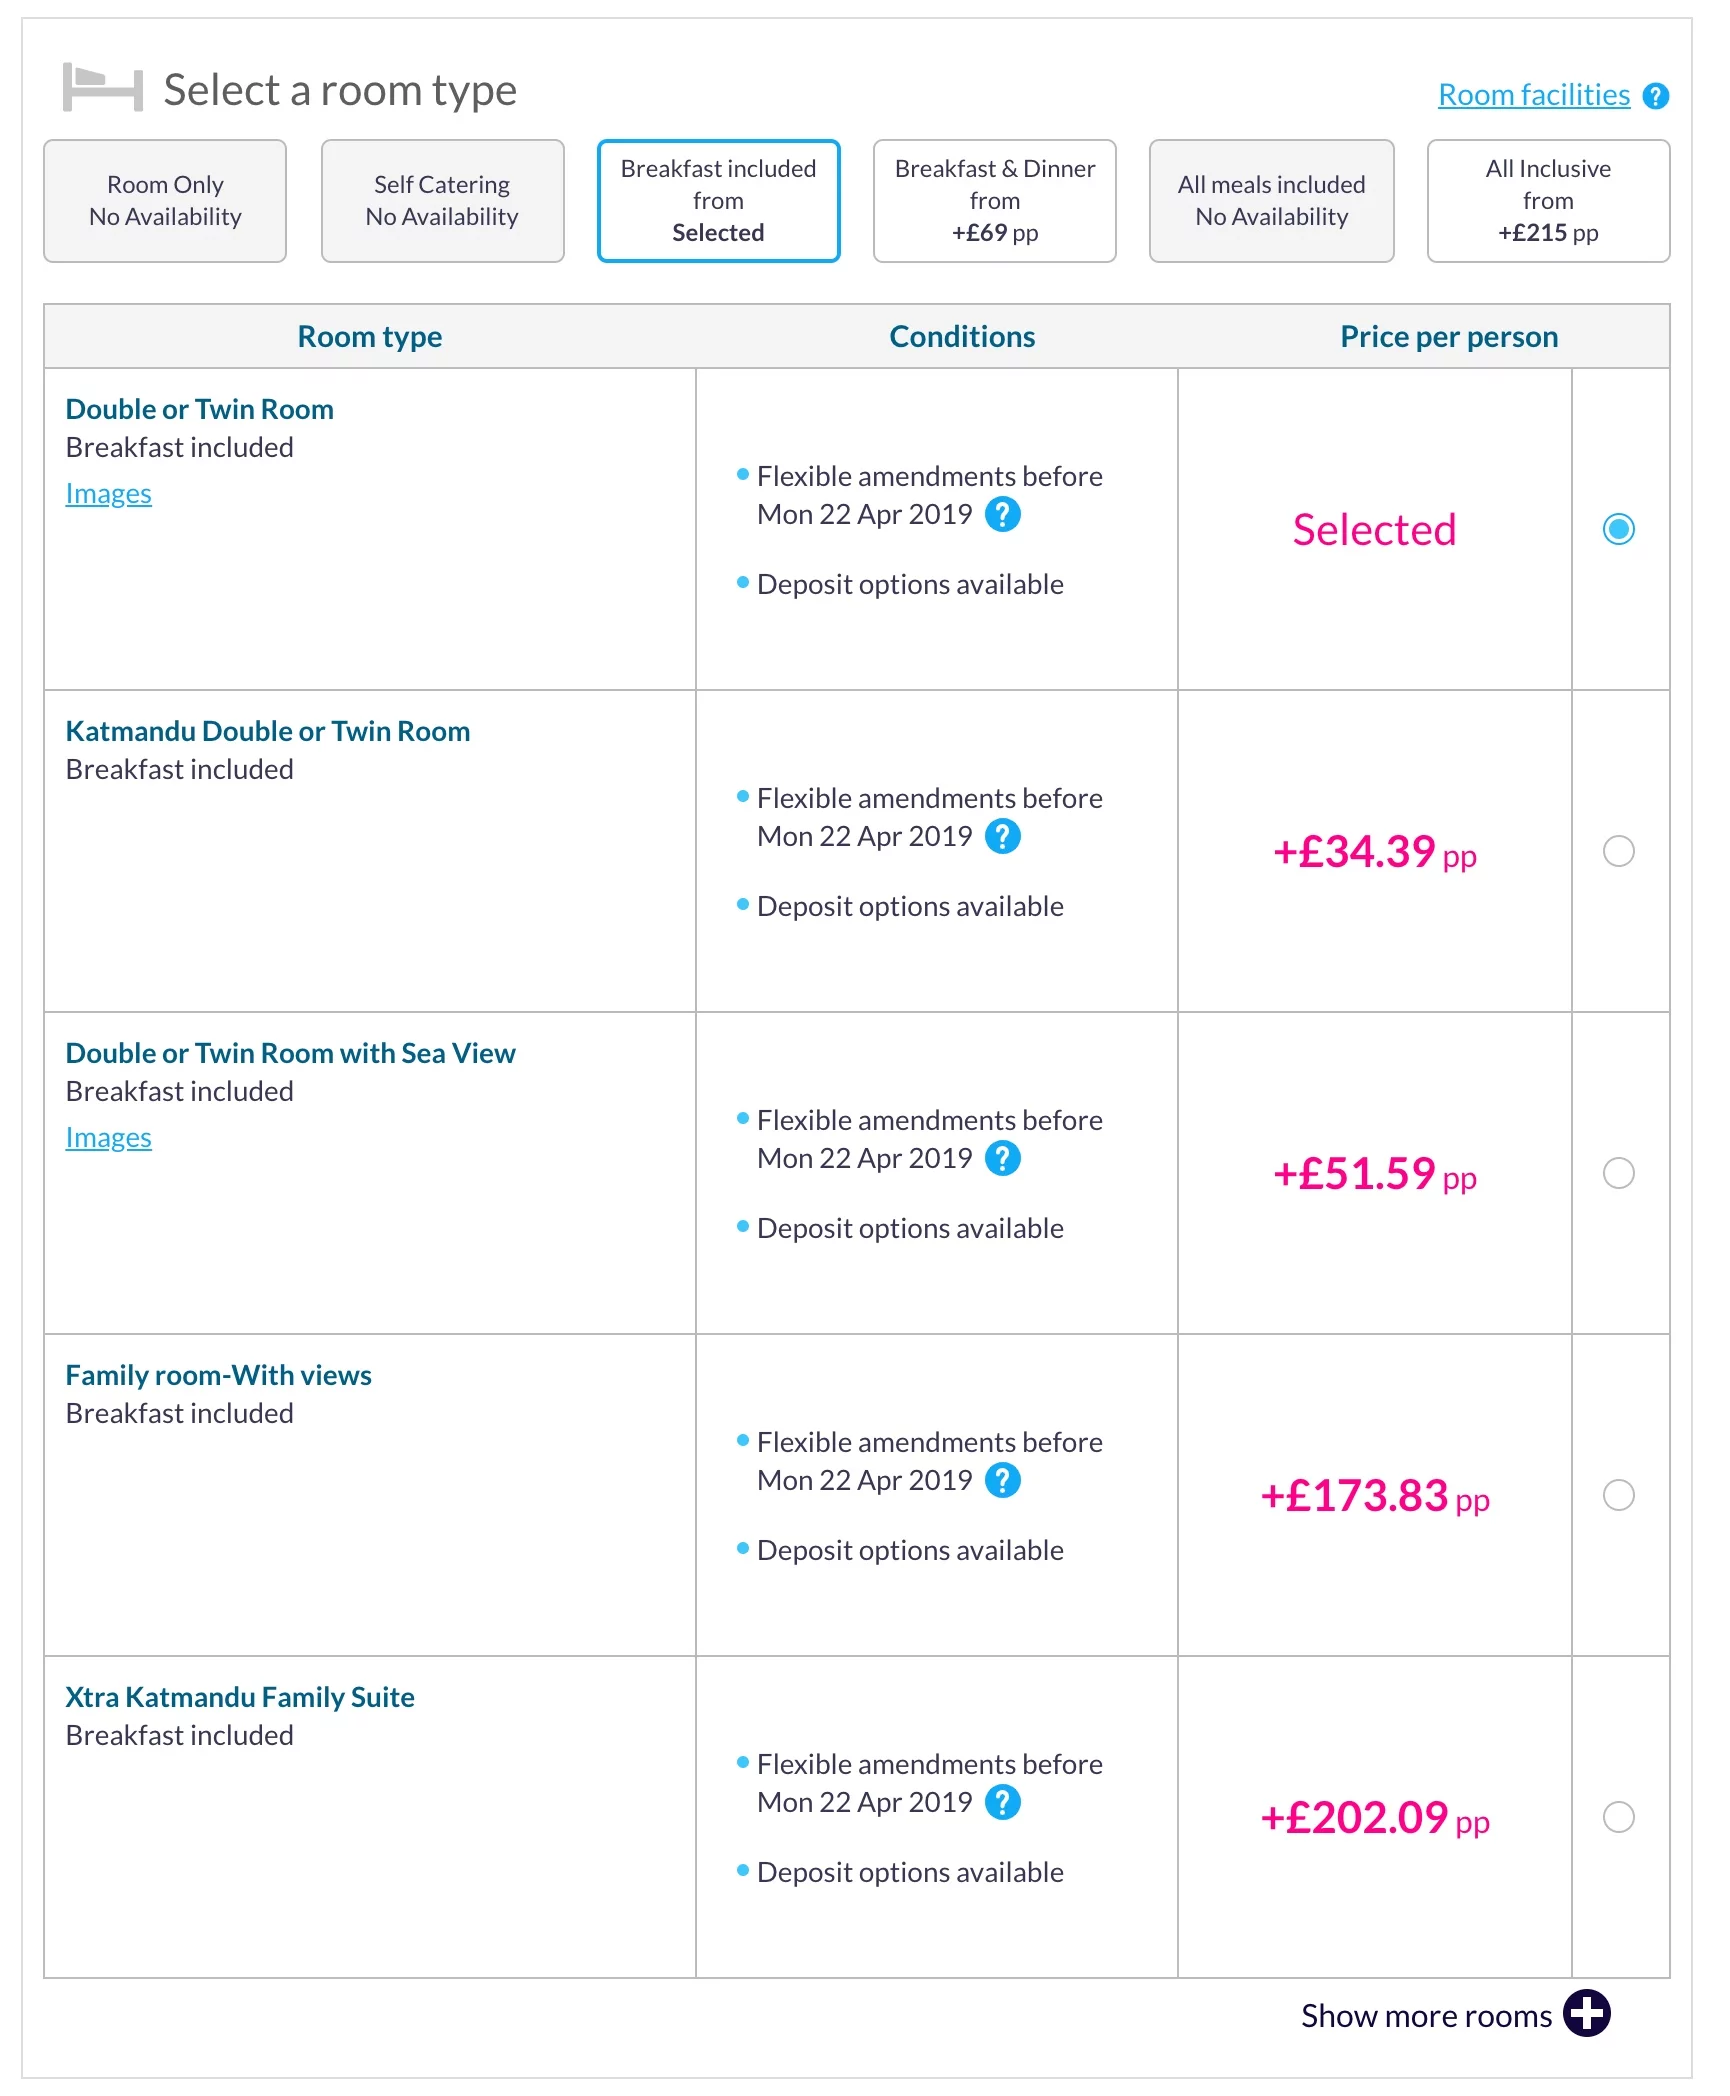Open amendments help icon for Katmandu Double Room
Screen dimensions: 1730x2096
[1002, 836]
